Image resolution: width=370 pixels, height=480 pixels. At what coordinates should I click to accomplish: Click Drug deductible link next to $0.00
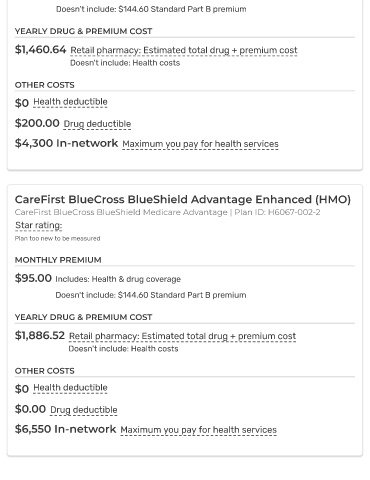click(x=84, y=410)
